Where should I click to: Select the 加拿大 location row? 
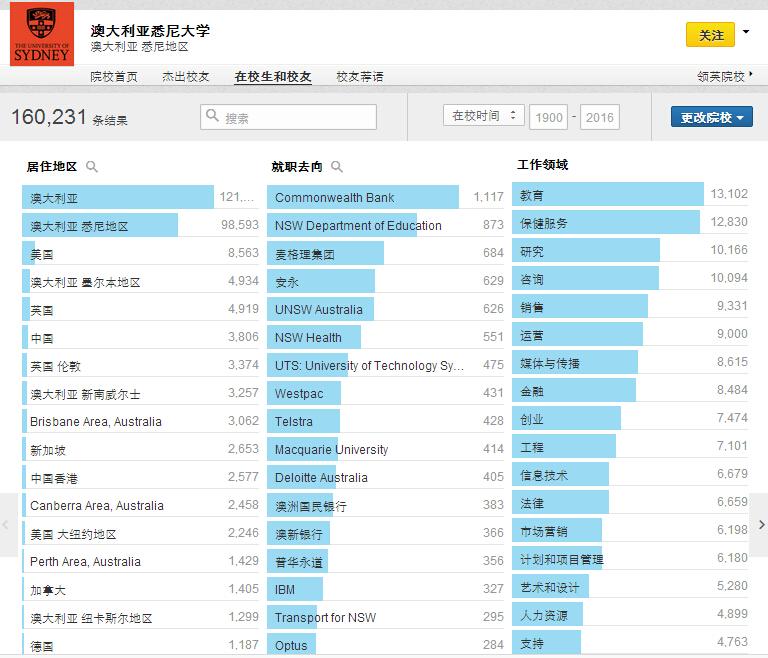140,589
